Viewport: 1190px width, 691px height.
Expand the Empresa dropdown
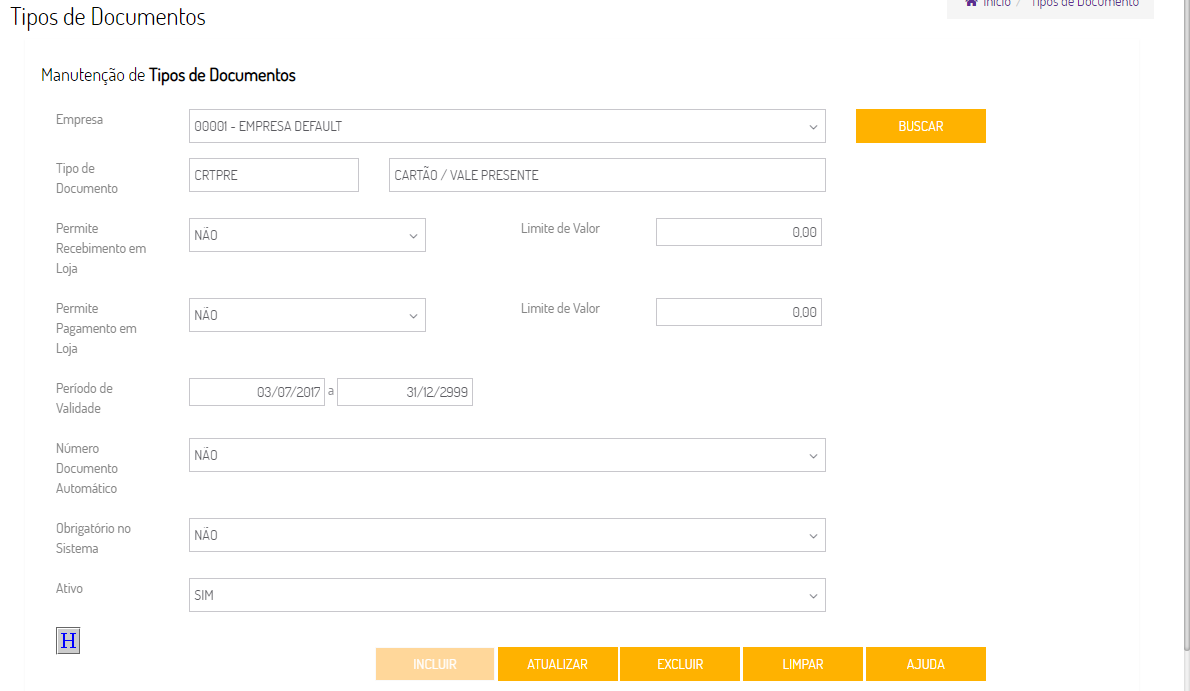507,126
